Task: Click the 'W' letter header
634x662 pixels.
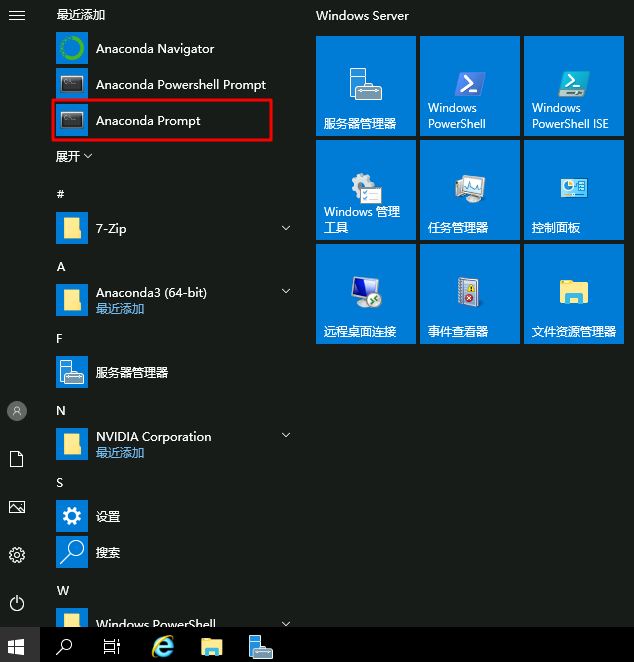Action: pos(63,591)
